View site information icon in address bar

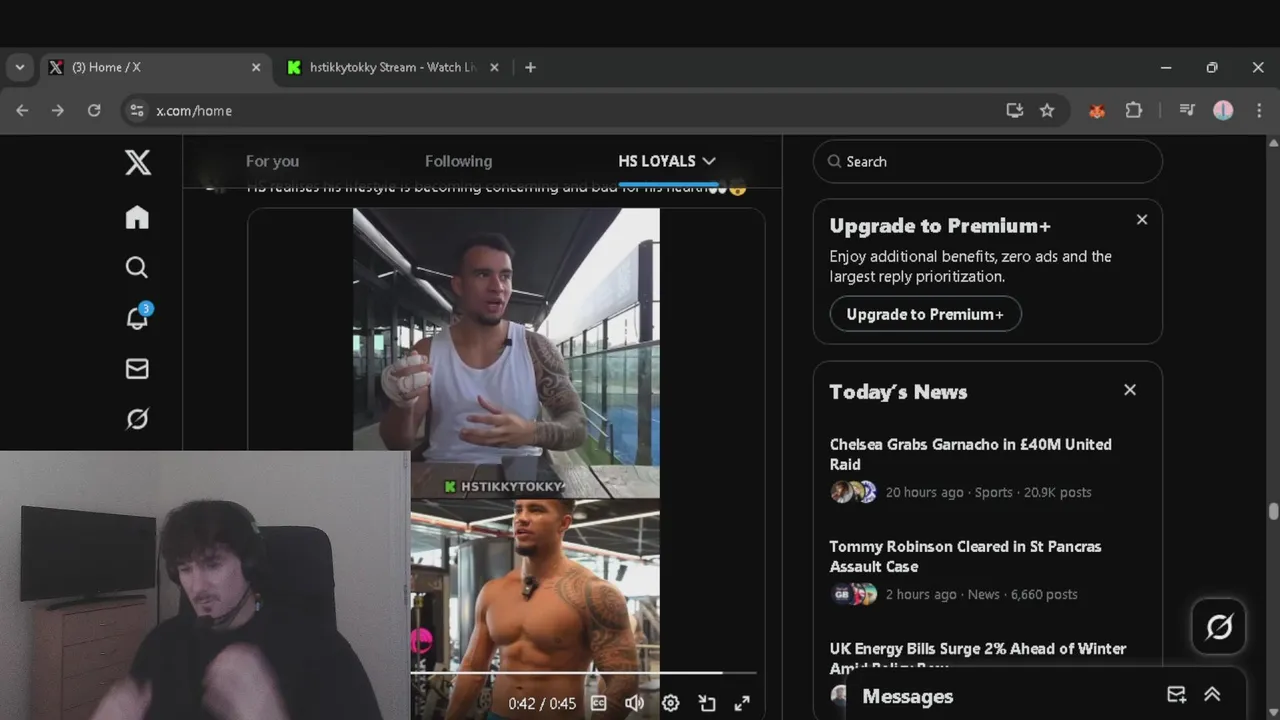coord(138,110)
